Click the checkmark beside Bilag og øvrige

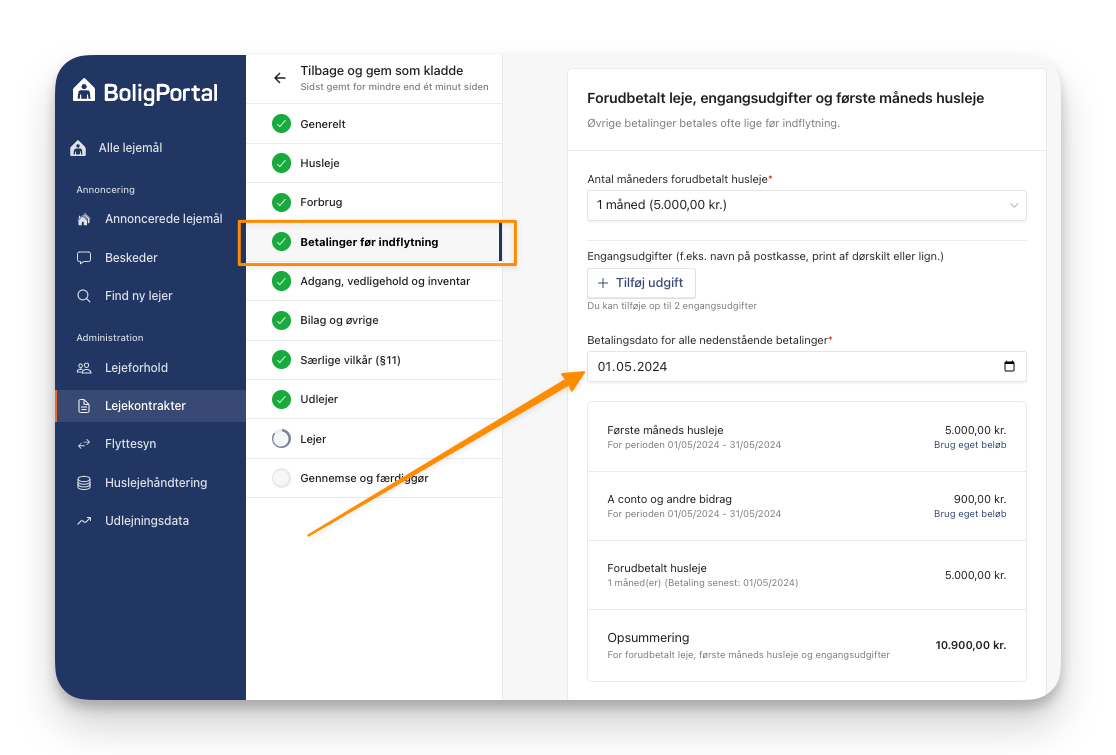point(282,320)
